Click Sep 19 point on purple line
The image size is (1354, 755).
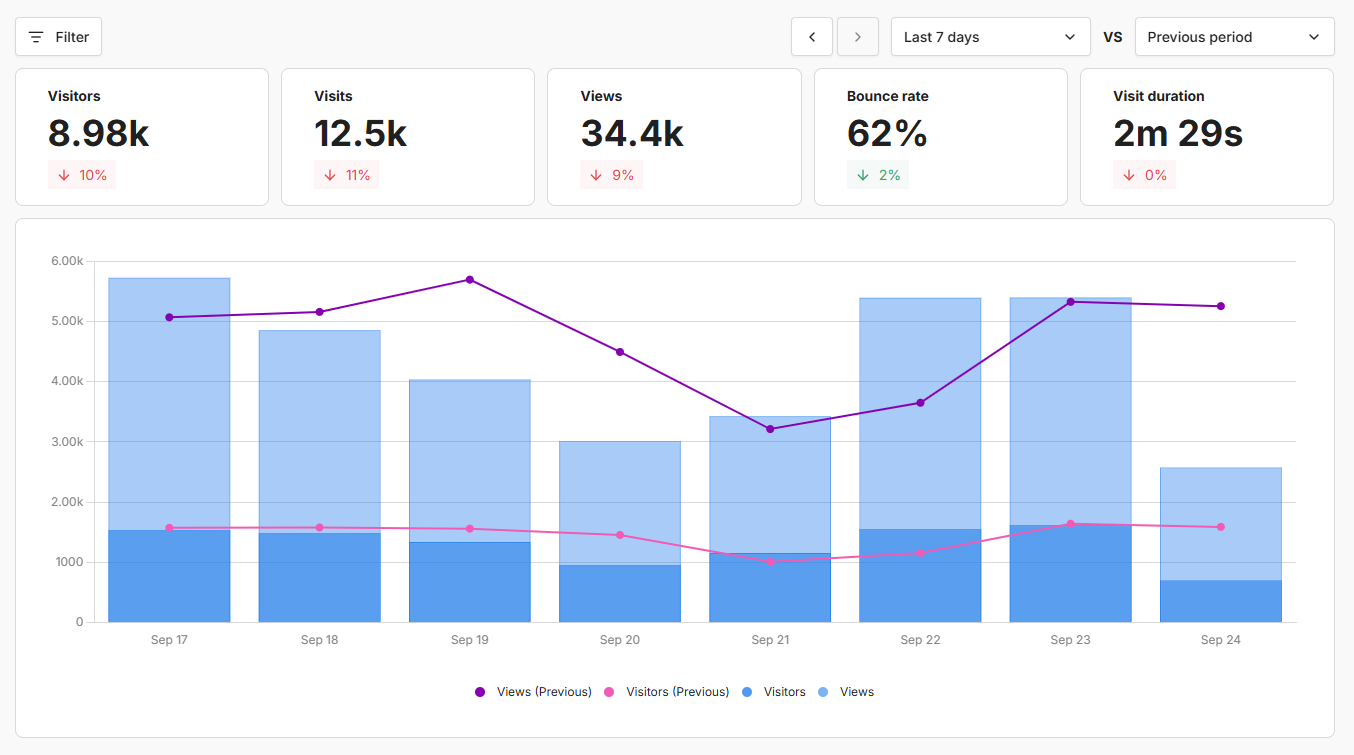tap(470, 280)
